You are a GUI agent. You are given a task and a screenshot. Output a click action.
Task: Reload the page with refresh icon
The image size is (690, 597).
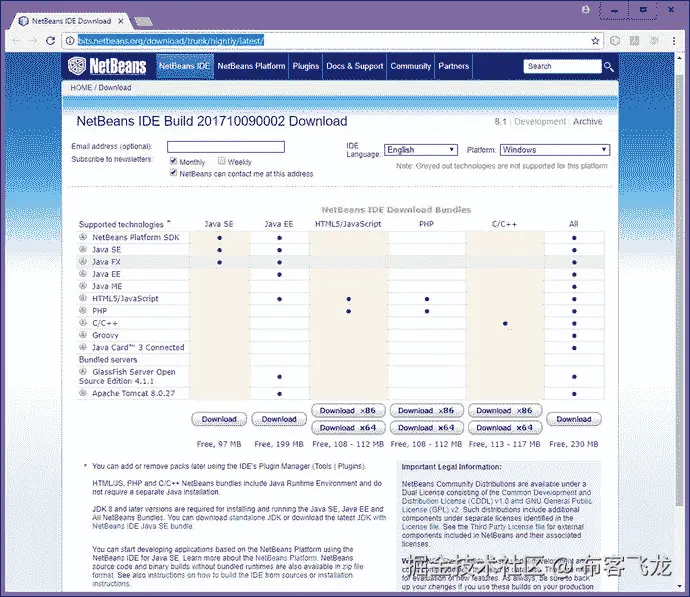point(51,41)
